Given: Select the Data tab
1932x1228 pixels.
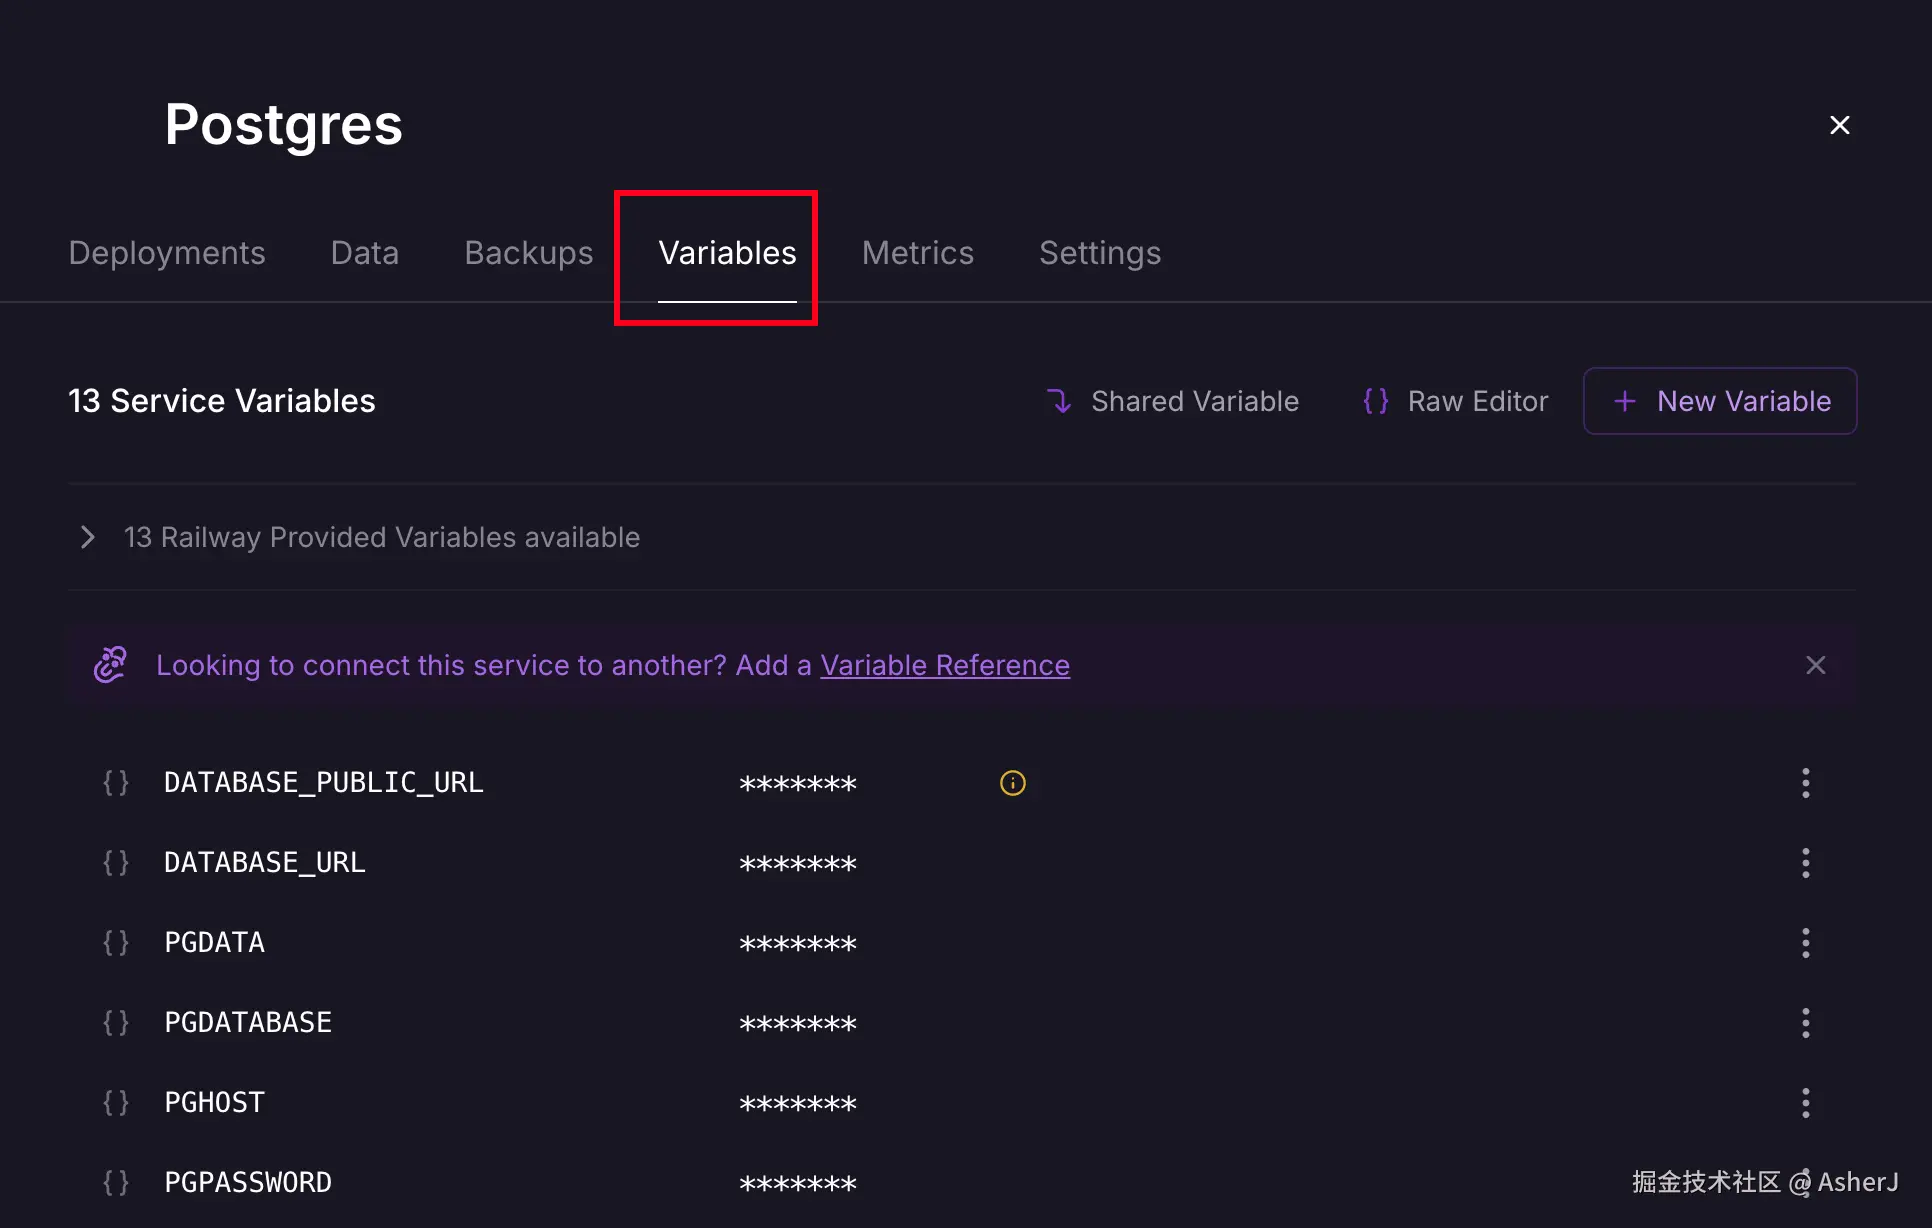Looking at the screenshot, I should tap(364, 253).
